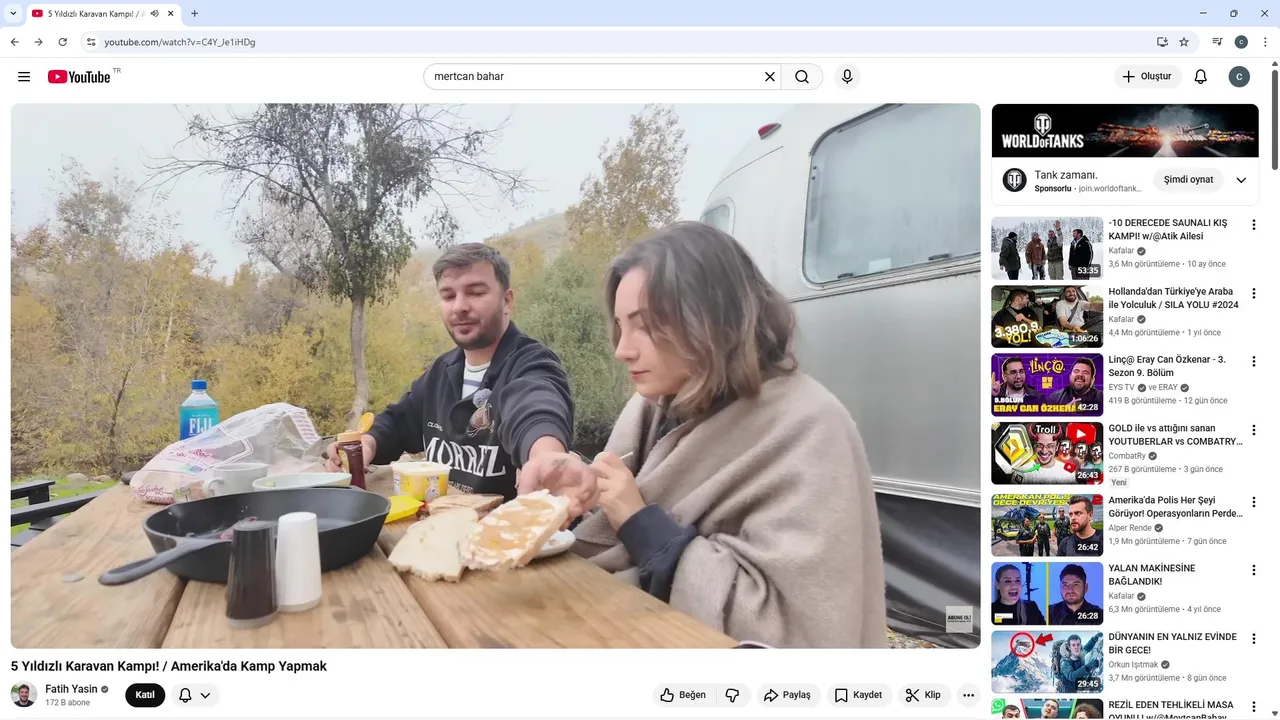
Task: Toggle subscription notification bell dropdown
Action: pos(194,695)
